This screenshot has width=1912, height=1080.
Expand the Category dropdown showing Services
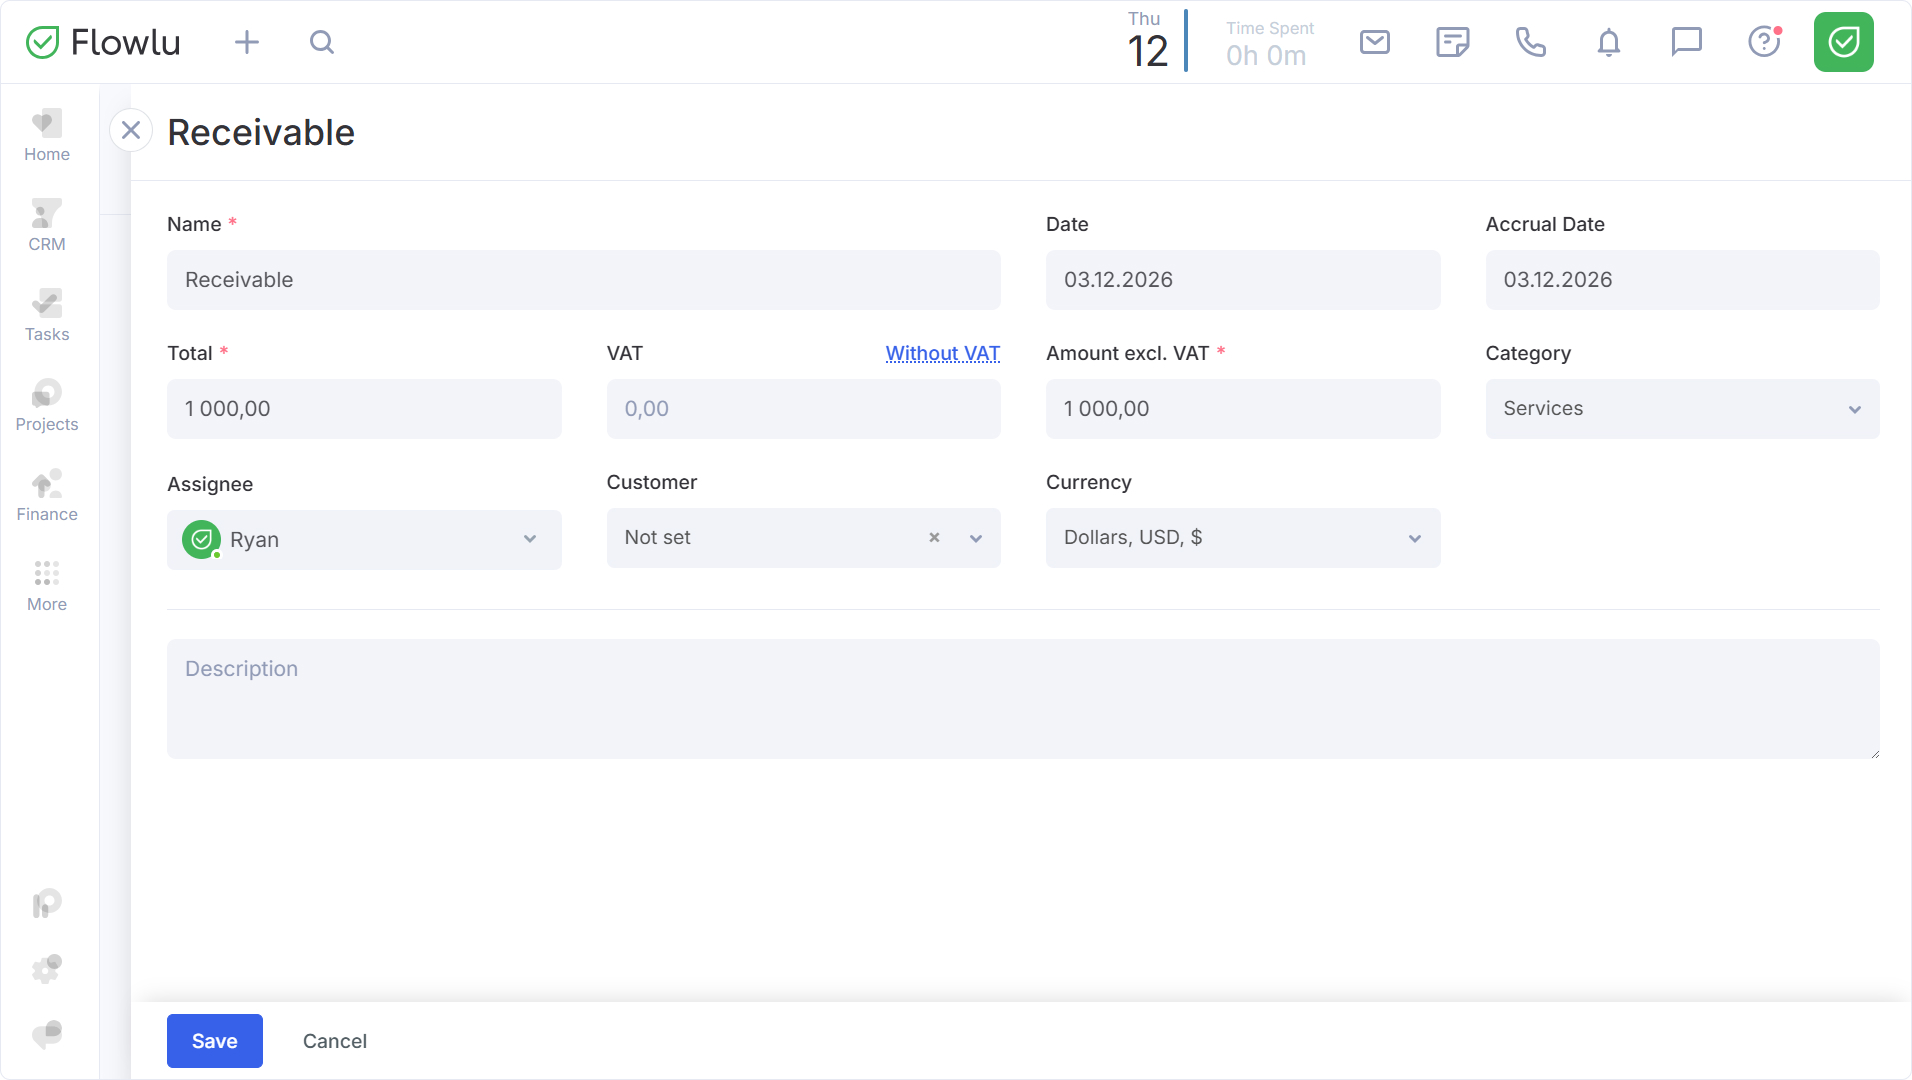[1681, 409]
